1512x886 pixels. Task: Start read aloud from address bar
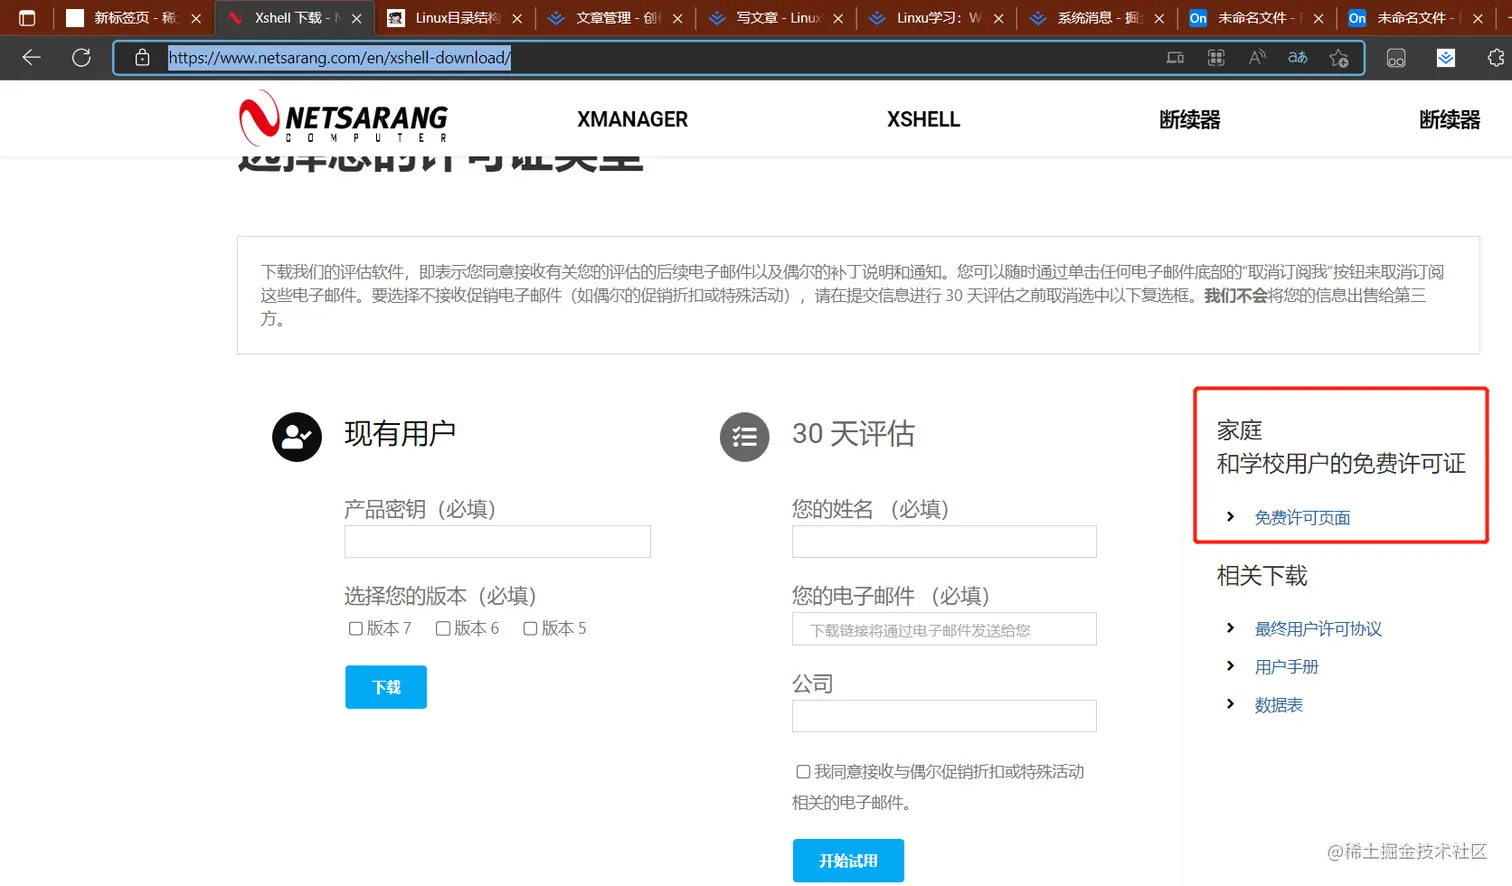click(x=1257, y=58)
